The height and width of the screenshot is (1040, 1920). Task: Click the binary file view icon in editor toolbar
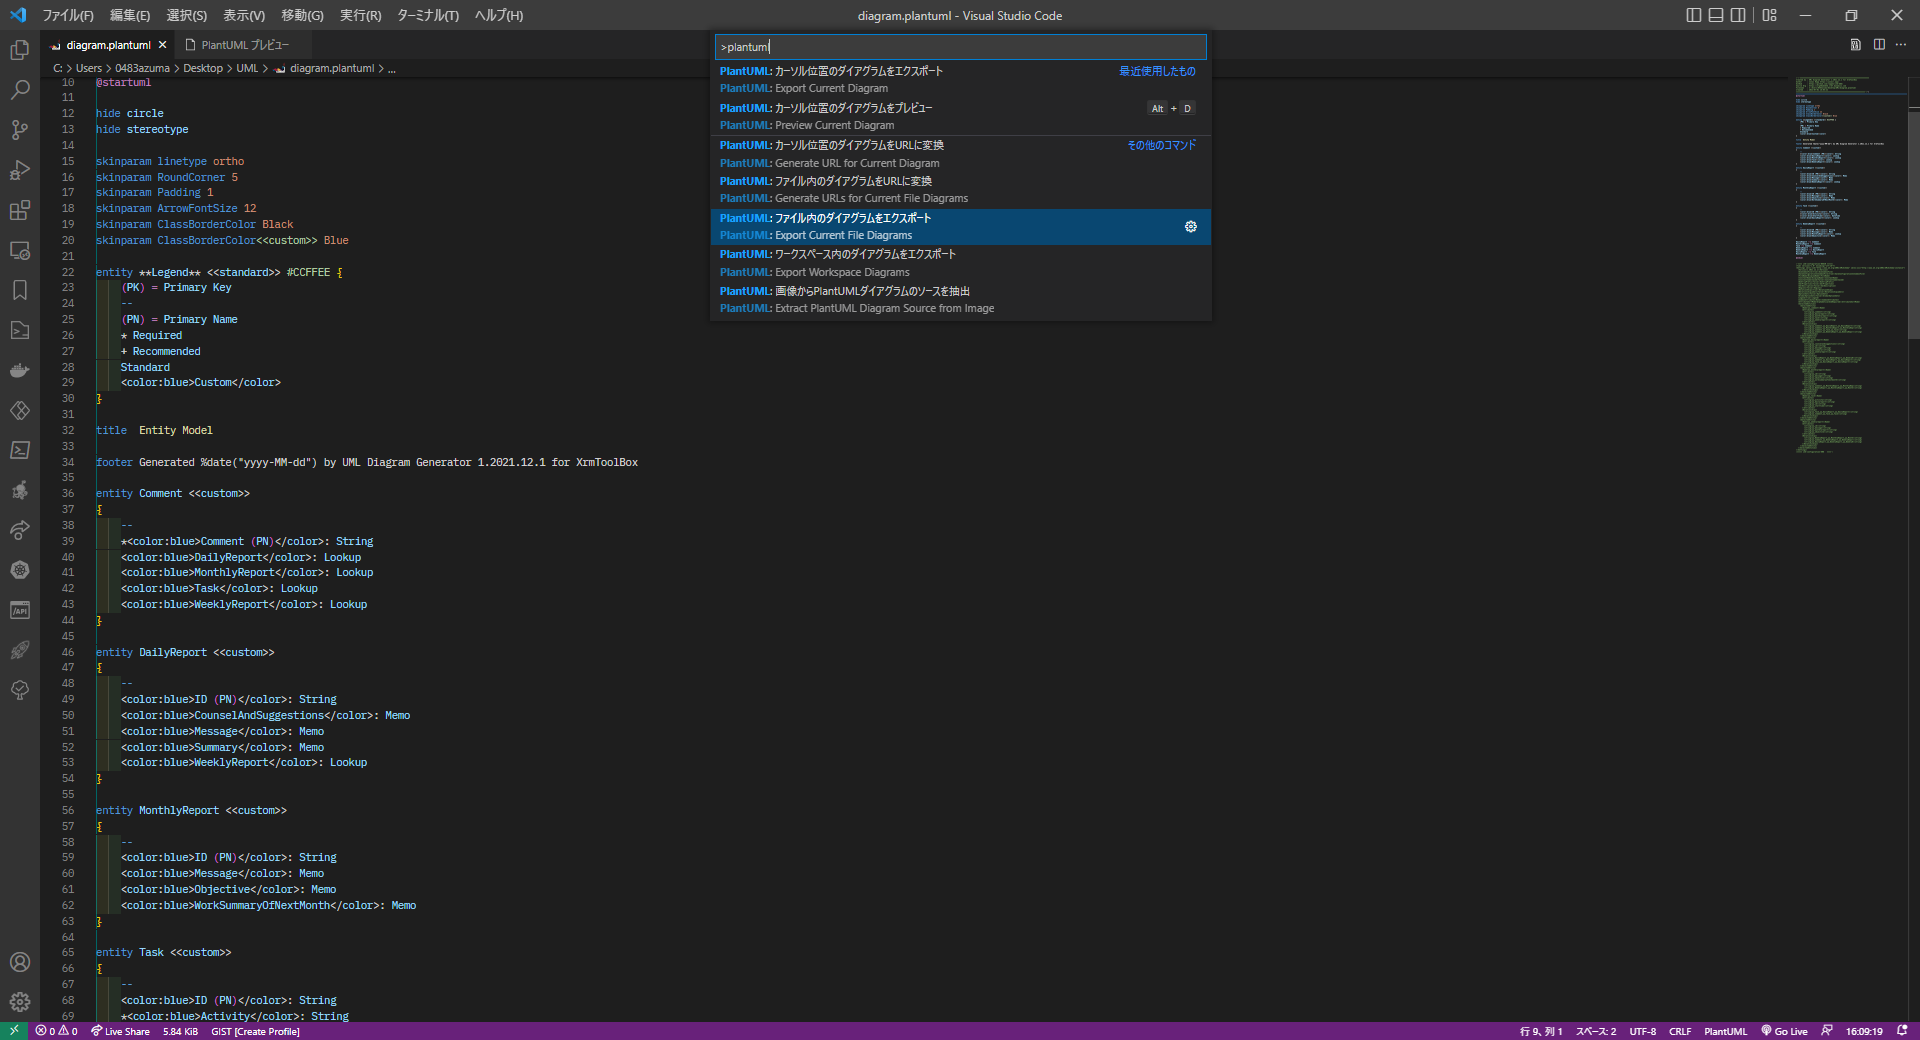[x=1856, y=45]
